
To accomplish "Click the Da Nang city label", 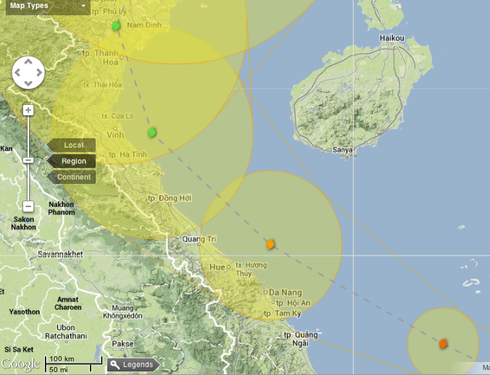I will pos(285,293).
